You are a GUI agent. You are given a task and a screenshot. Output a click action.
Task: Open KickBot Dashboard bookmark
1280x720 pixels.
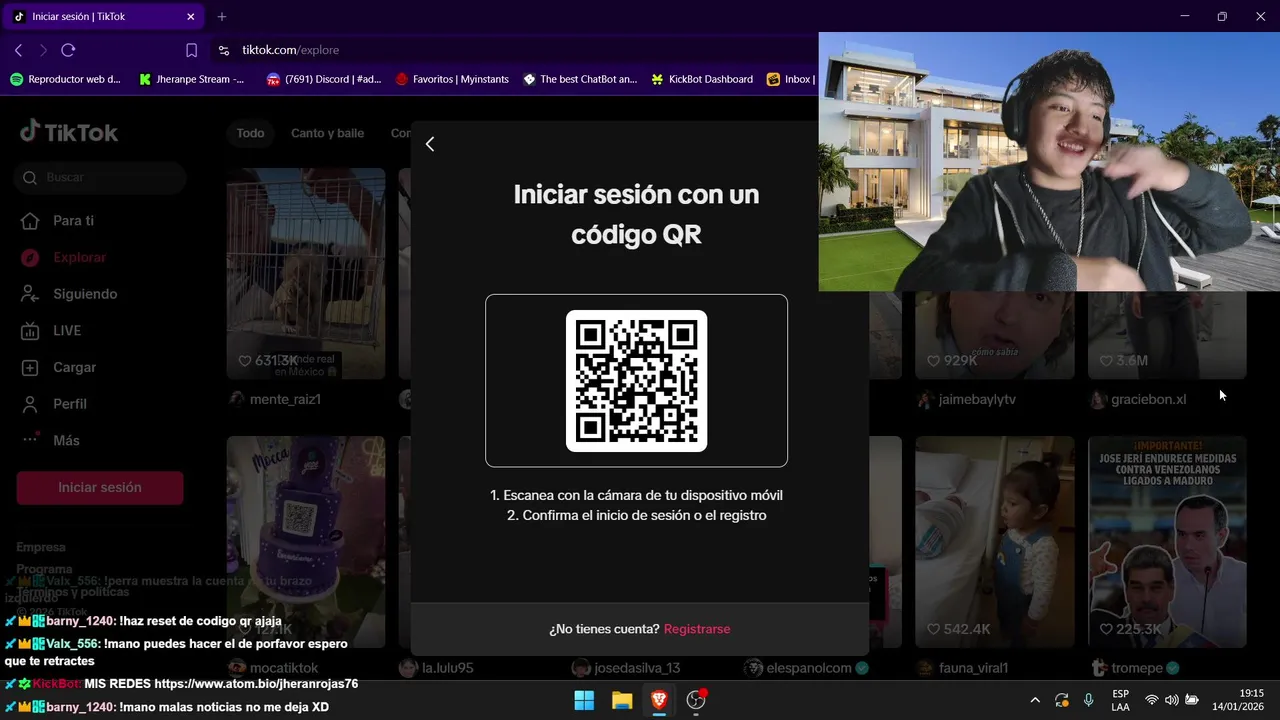702,79
